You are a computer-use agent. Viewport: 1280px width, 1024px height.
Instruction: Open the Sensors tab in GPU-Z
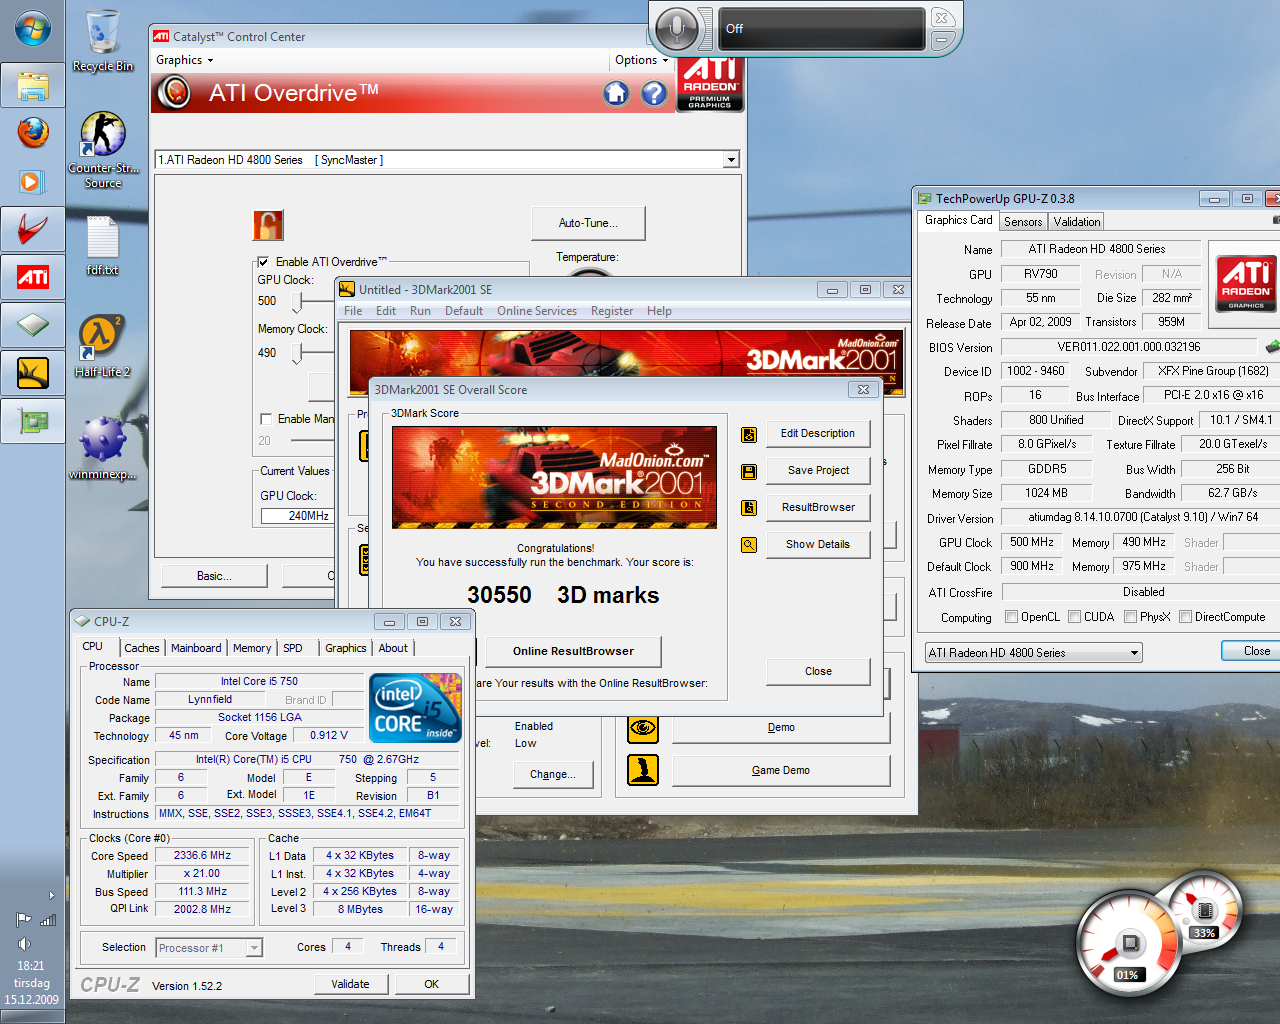(x=1023, y=222)
